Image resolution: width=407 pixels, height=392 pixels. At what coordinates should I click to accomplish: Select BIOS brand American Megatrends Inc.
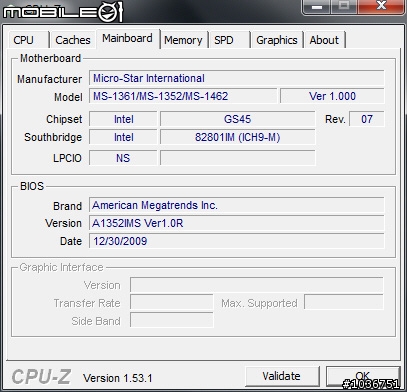pos(237,205)
